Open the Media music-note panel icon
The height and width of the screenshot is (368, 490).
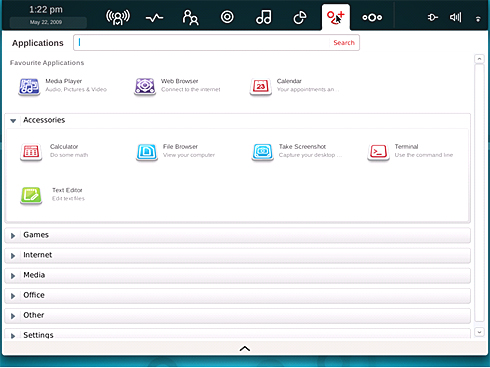point(264,17)
